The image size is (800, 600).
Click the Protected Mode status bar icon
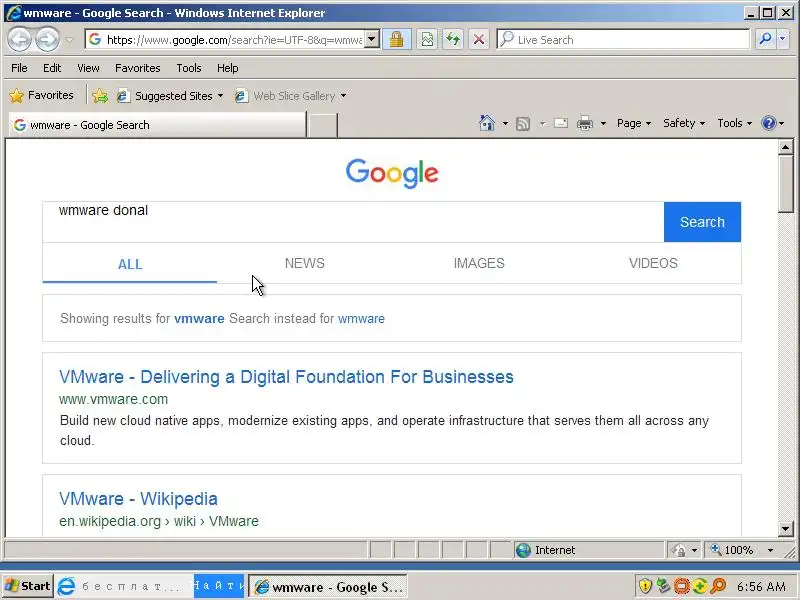pos(679,550)
